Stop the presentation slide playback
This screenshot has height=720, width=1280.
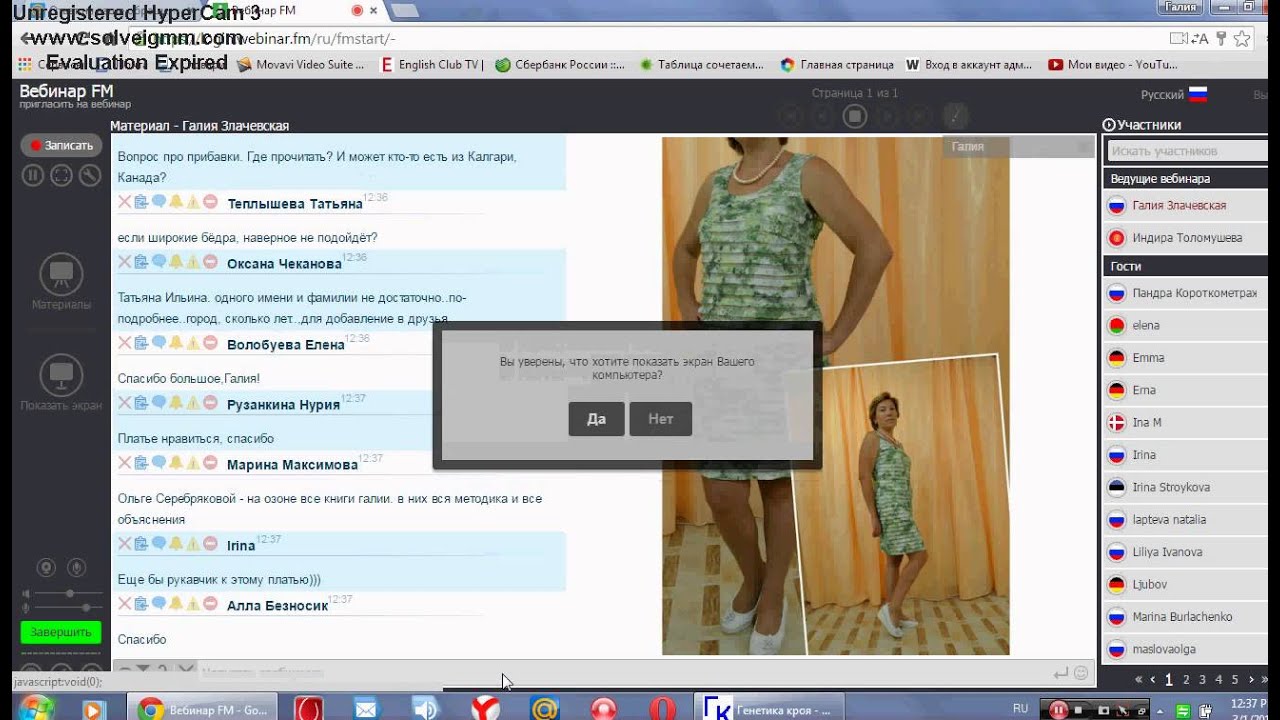tap(854, 116)
